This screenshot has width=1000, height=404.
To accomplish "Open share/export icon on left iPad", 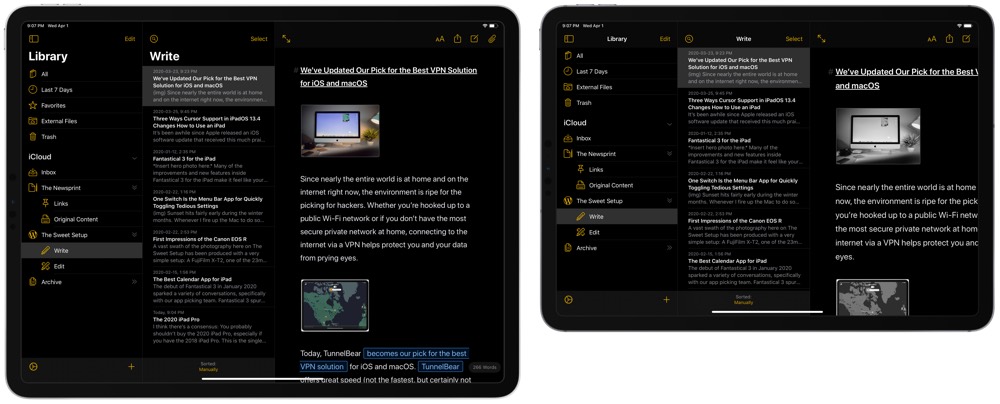I will pos(457,38).
